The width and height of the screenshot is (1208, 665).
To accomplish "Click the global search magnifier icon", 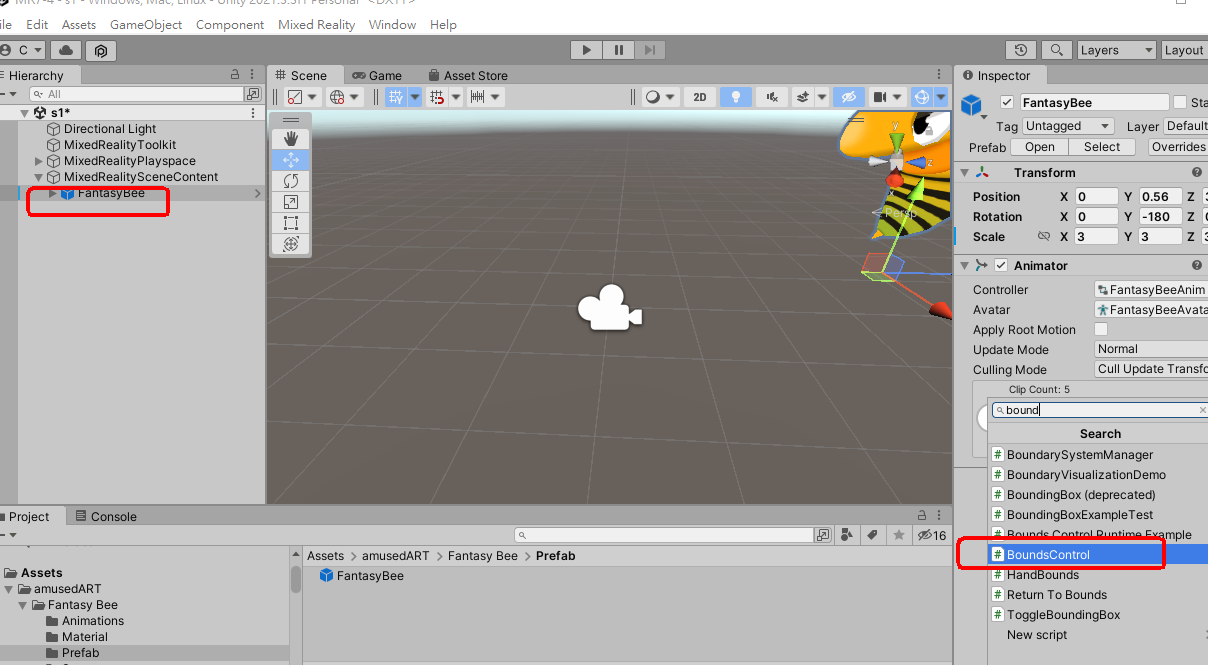I will tap(1055, 50).
